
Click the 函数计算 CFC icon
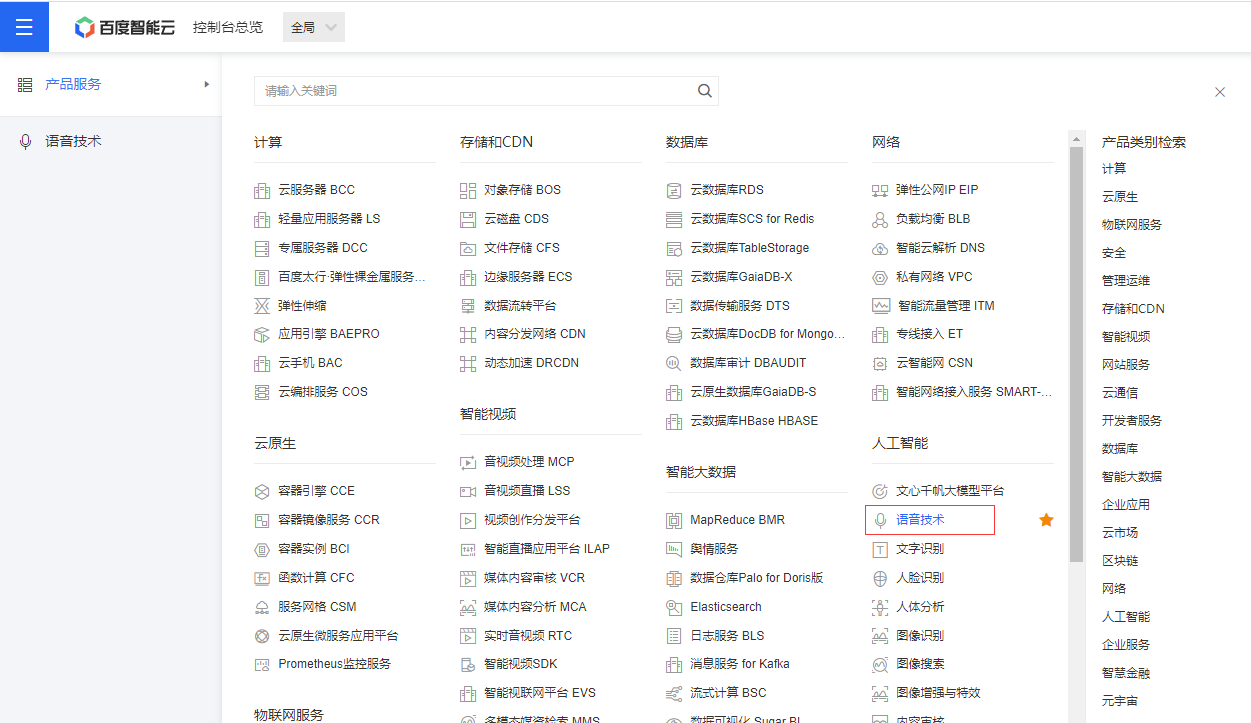tap(262, 579)
